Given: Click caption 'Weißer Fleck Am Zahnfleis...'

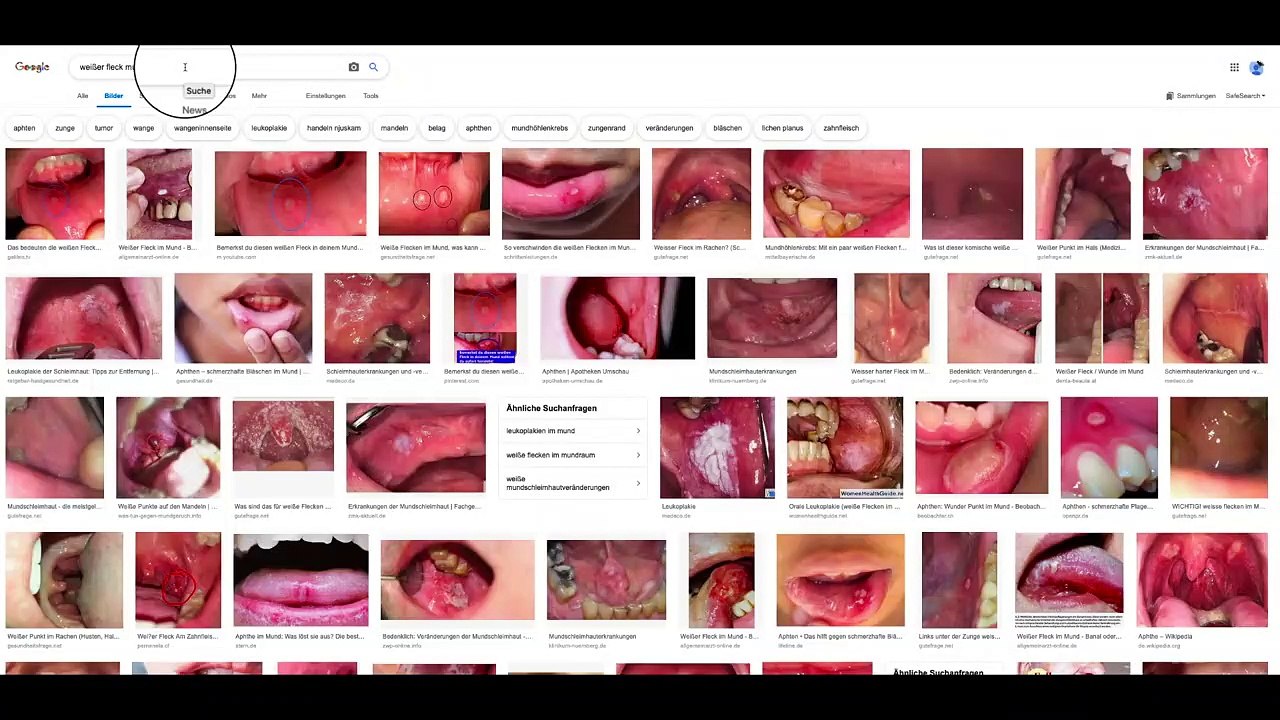Looking at the screenshot, I should click(178, 637).
